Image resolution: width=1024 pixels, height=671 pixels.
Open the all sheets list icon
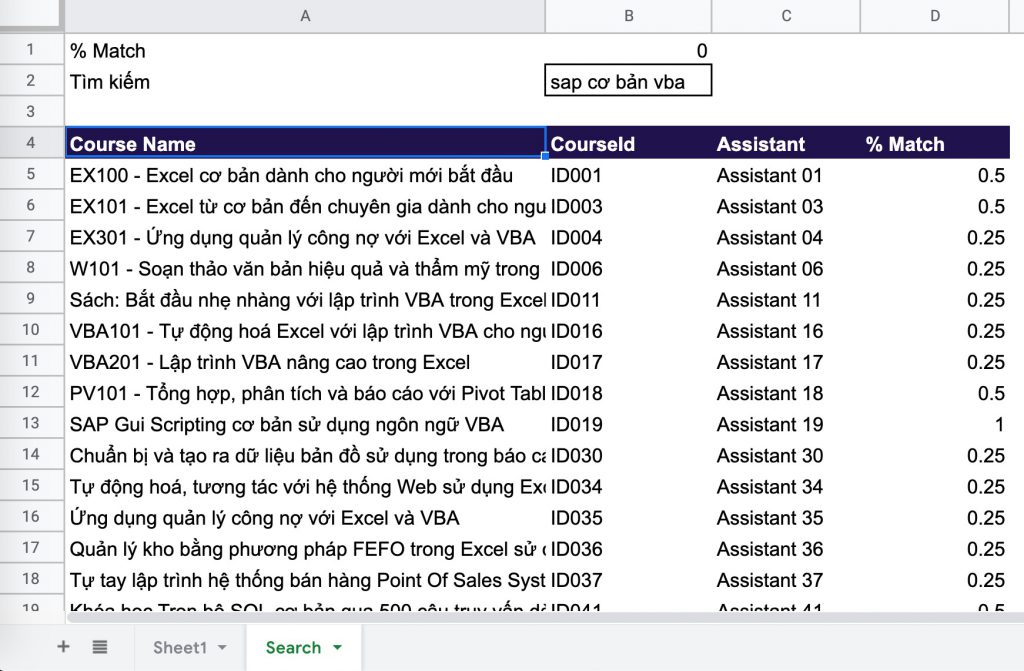click(100, 647)
